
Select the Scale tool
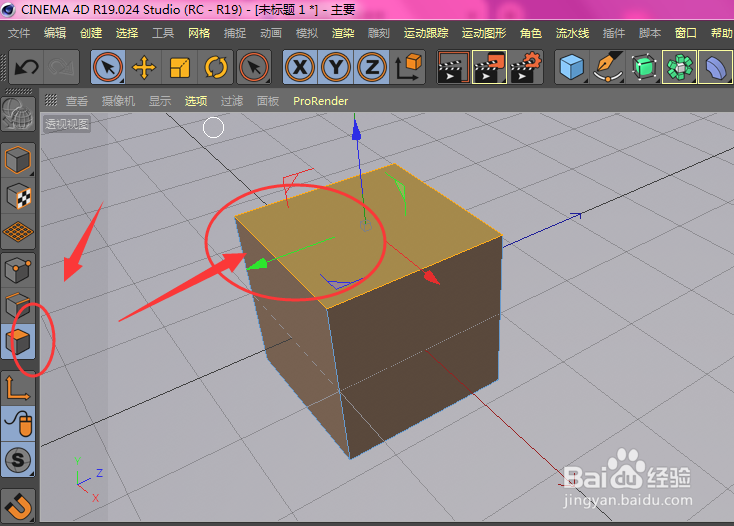180,68
